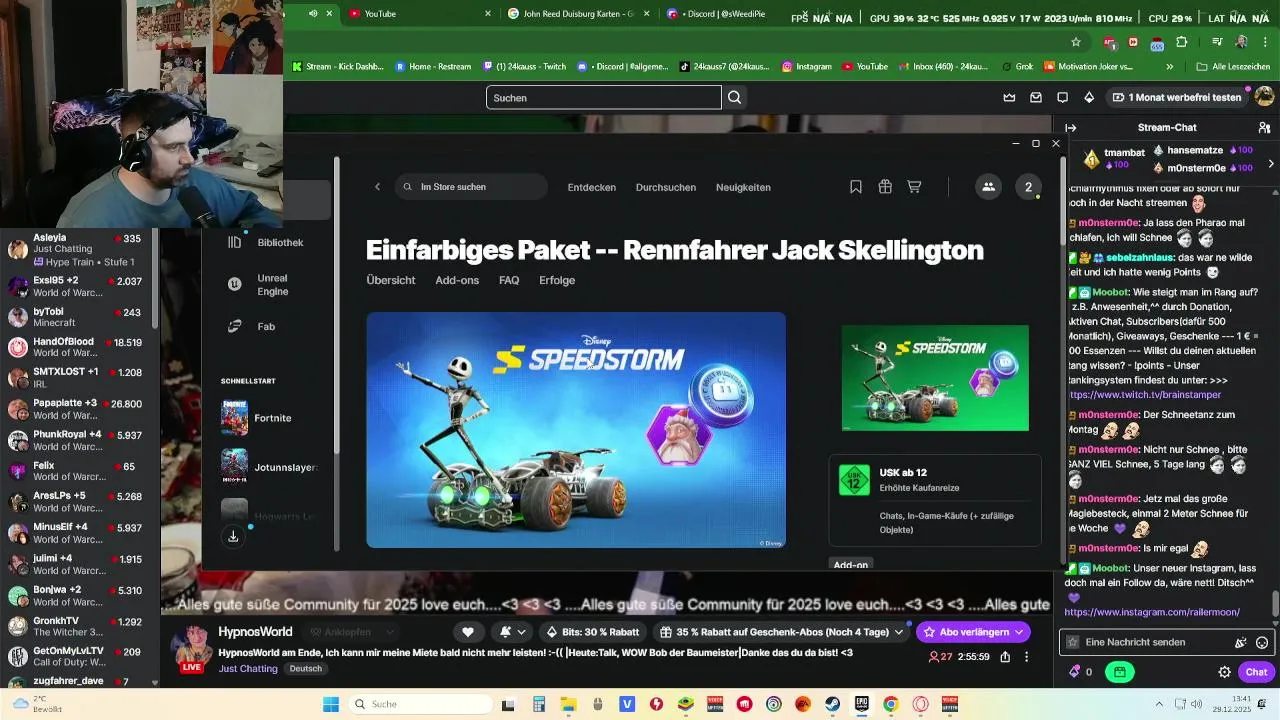Open the chat community users icon
Image resolution: width=1280 pixels, height=720 pixels.
click(1263, 128)
